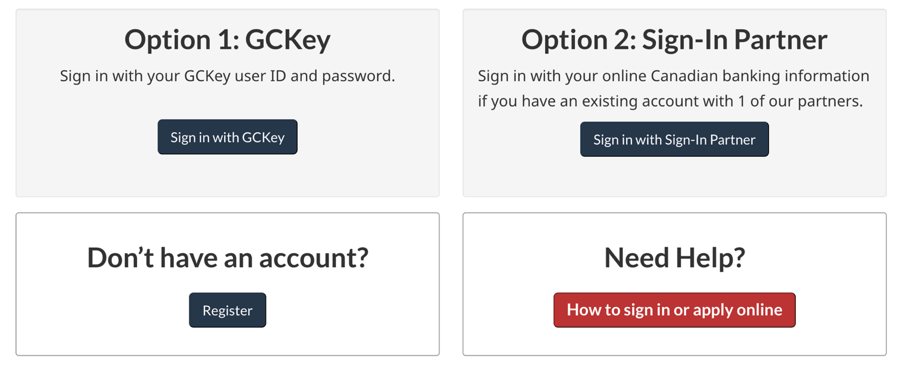
Task: Click the word GCKey in Option 1 title
Action: [x=288, y=40]
